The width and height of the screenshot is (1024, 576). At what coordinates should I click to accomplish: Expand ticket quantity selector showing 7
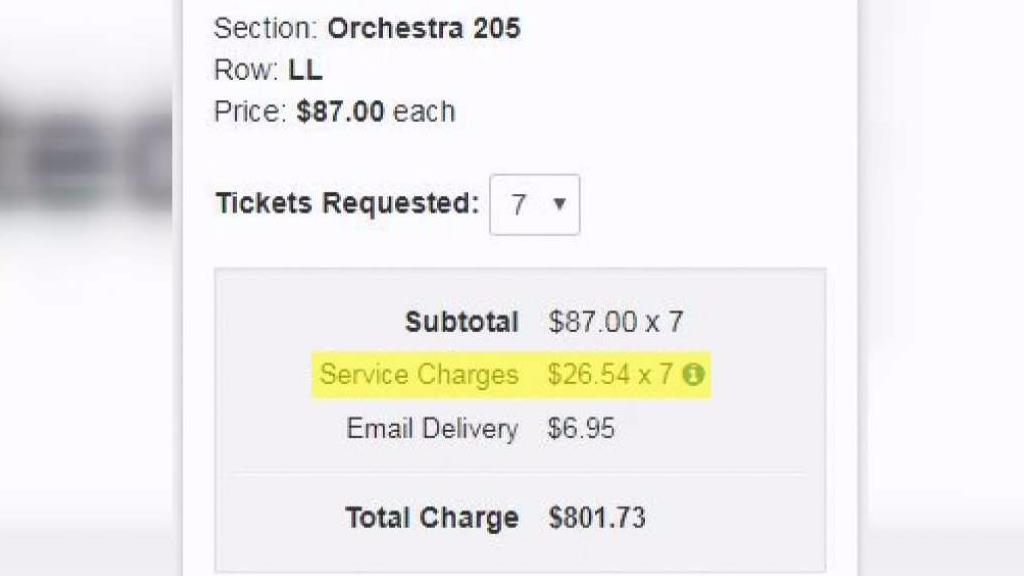[x=534, y=204]
